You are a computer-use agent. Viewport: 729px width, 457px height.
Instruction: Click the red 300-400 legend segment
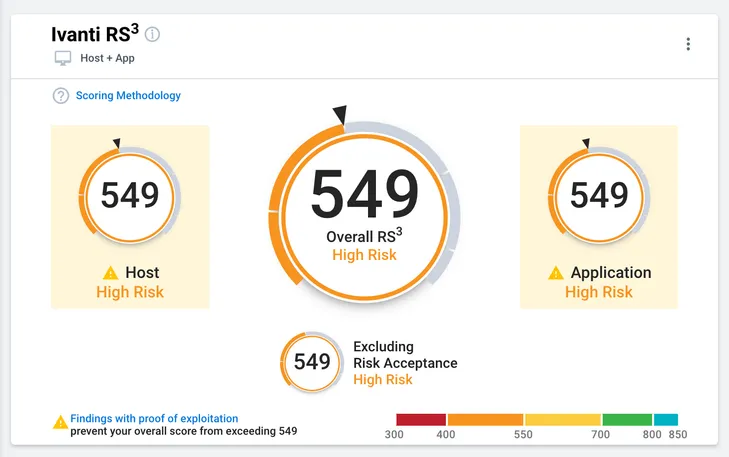(421, 420)
